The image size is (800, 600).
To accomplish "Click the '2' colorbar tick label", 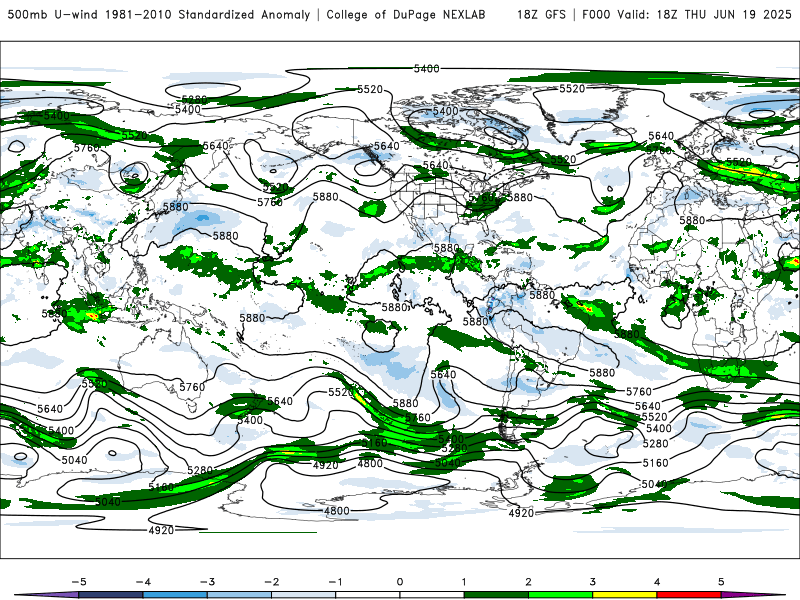I will [529, 582].
